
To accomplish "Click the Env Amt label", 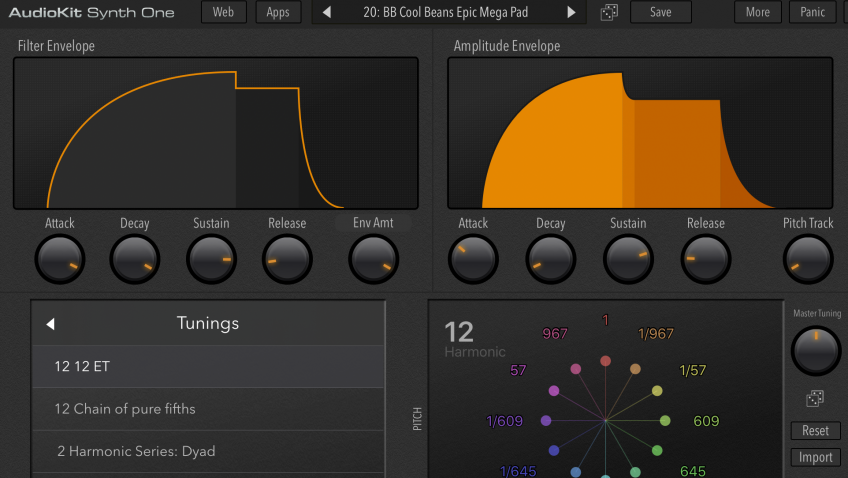I will (x=373, y=223).
